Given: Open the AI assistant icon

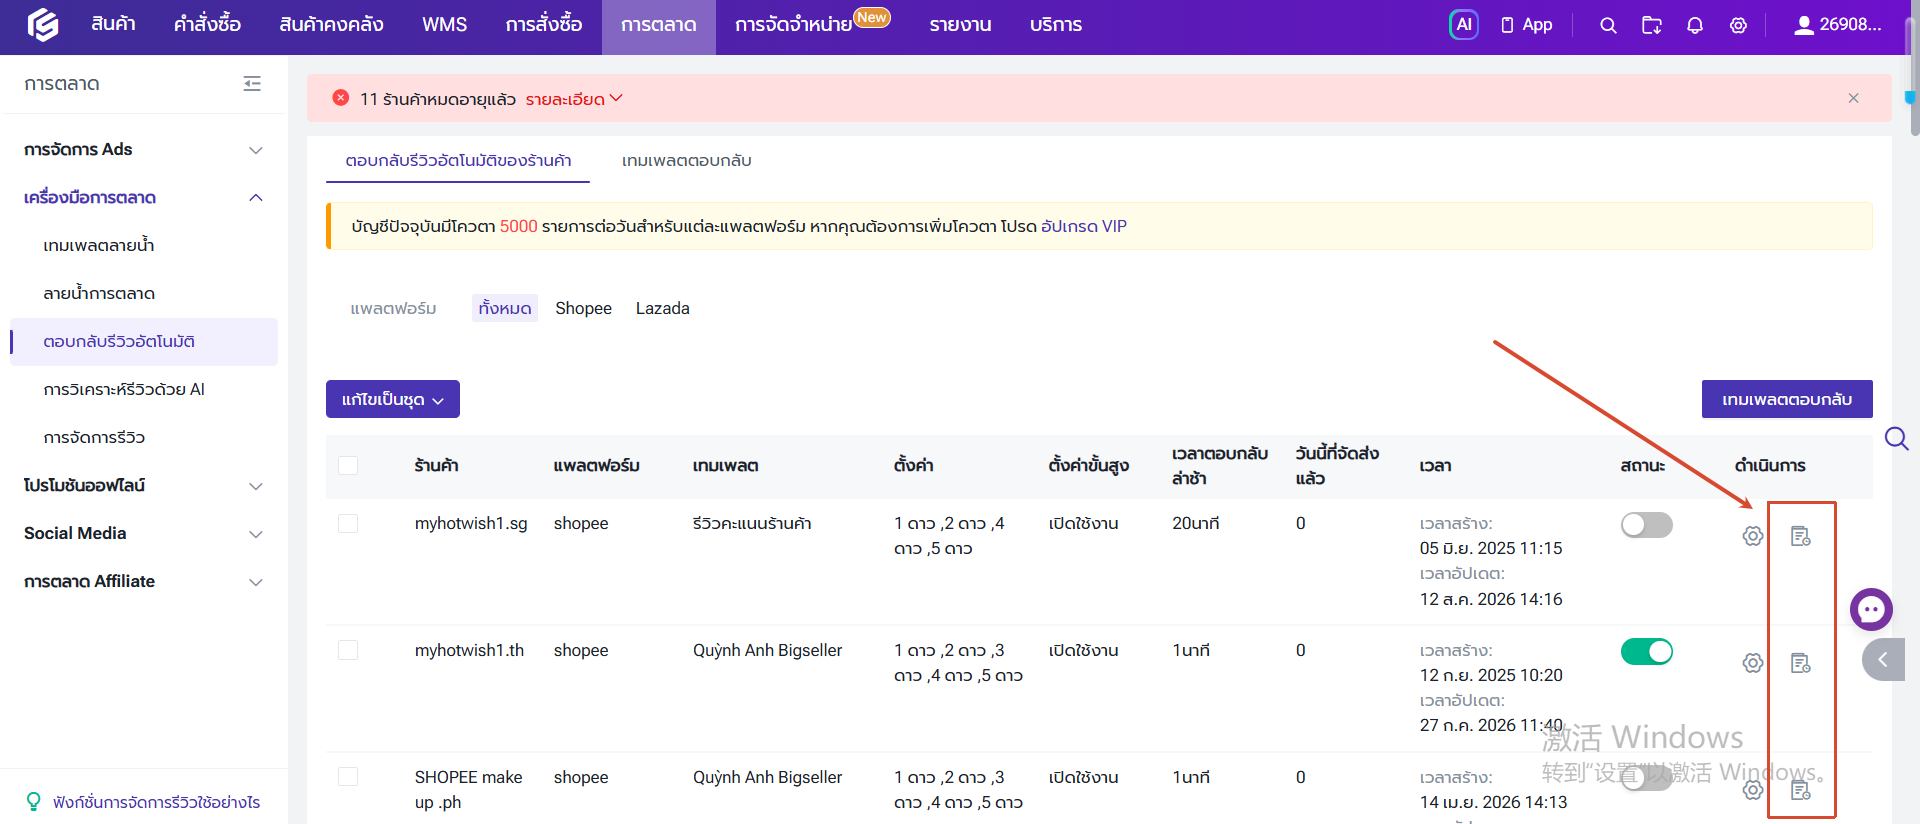Looking at the screenshot, I should pyautogui.click(x=1463, y=25).
